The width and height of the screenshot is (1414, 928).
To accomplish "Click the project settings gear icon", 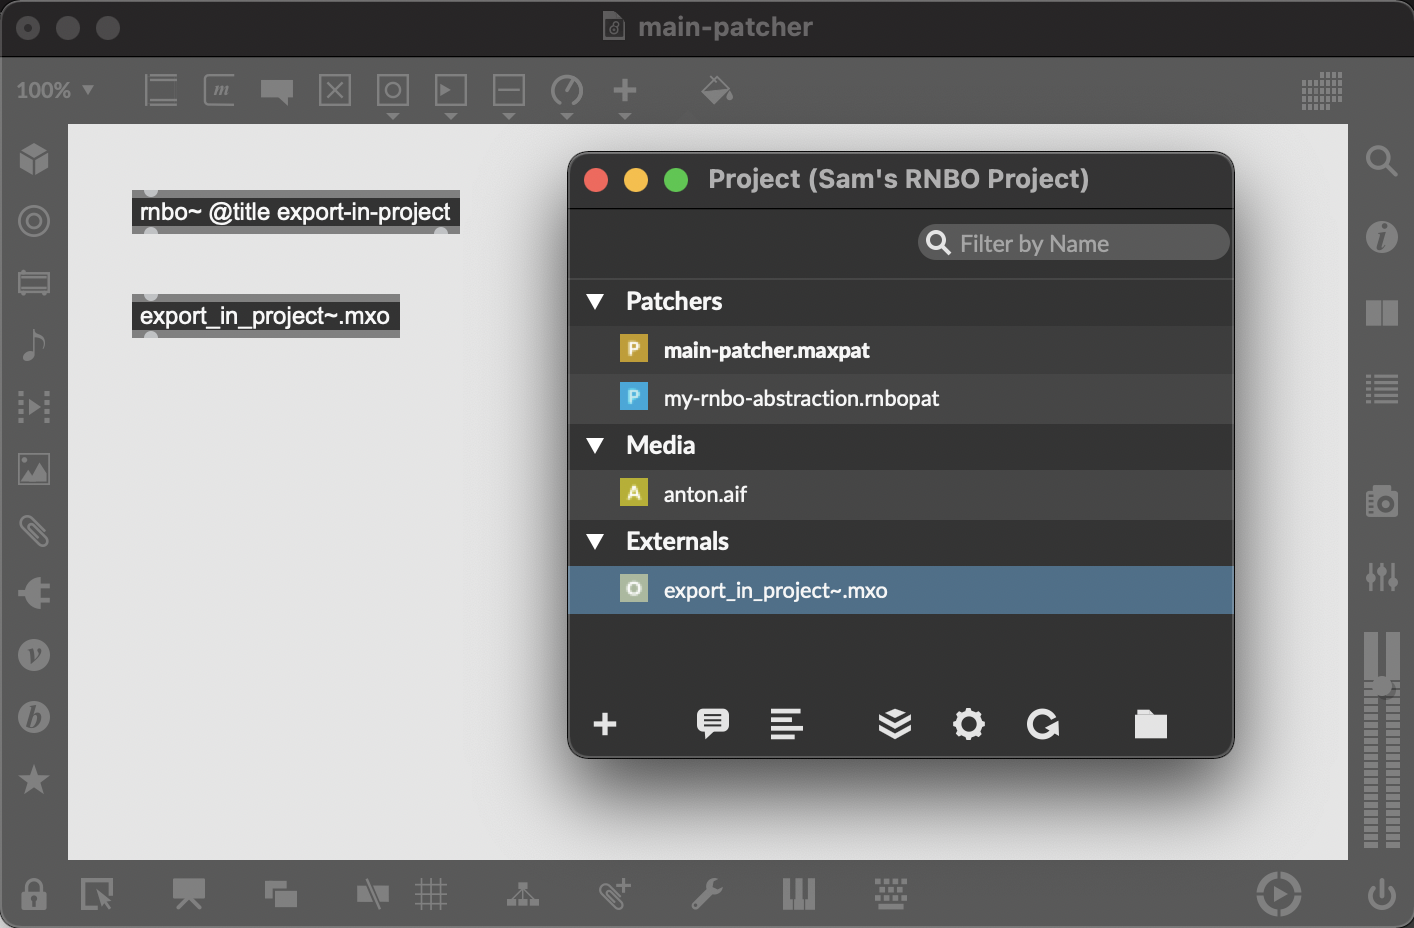I will pos(968,724).
